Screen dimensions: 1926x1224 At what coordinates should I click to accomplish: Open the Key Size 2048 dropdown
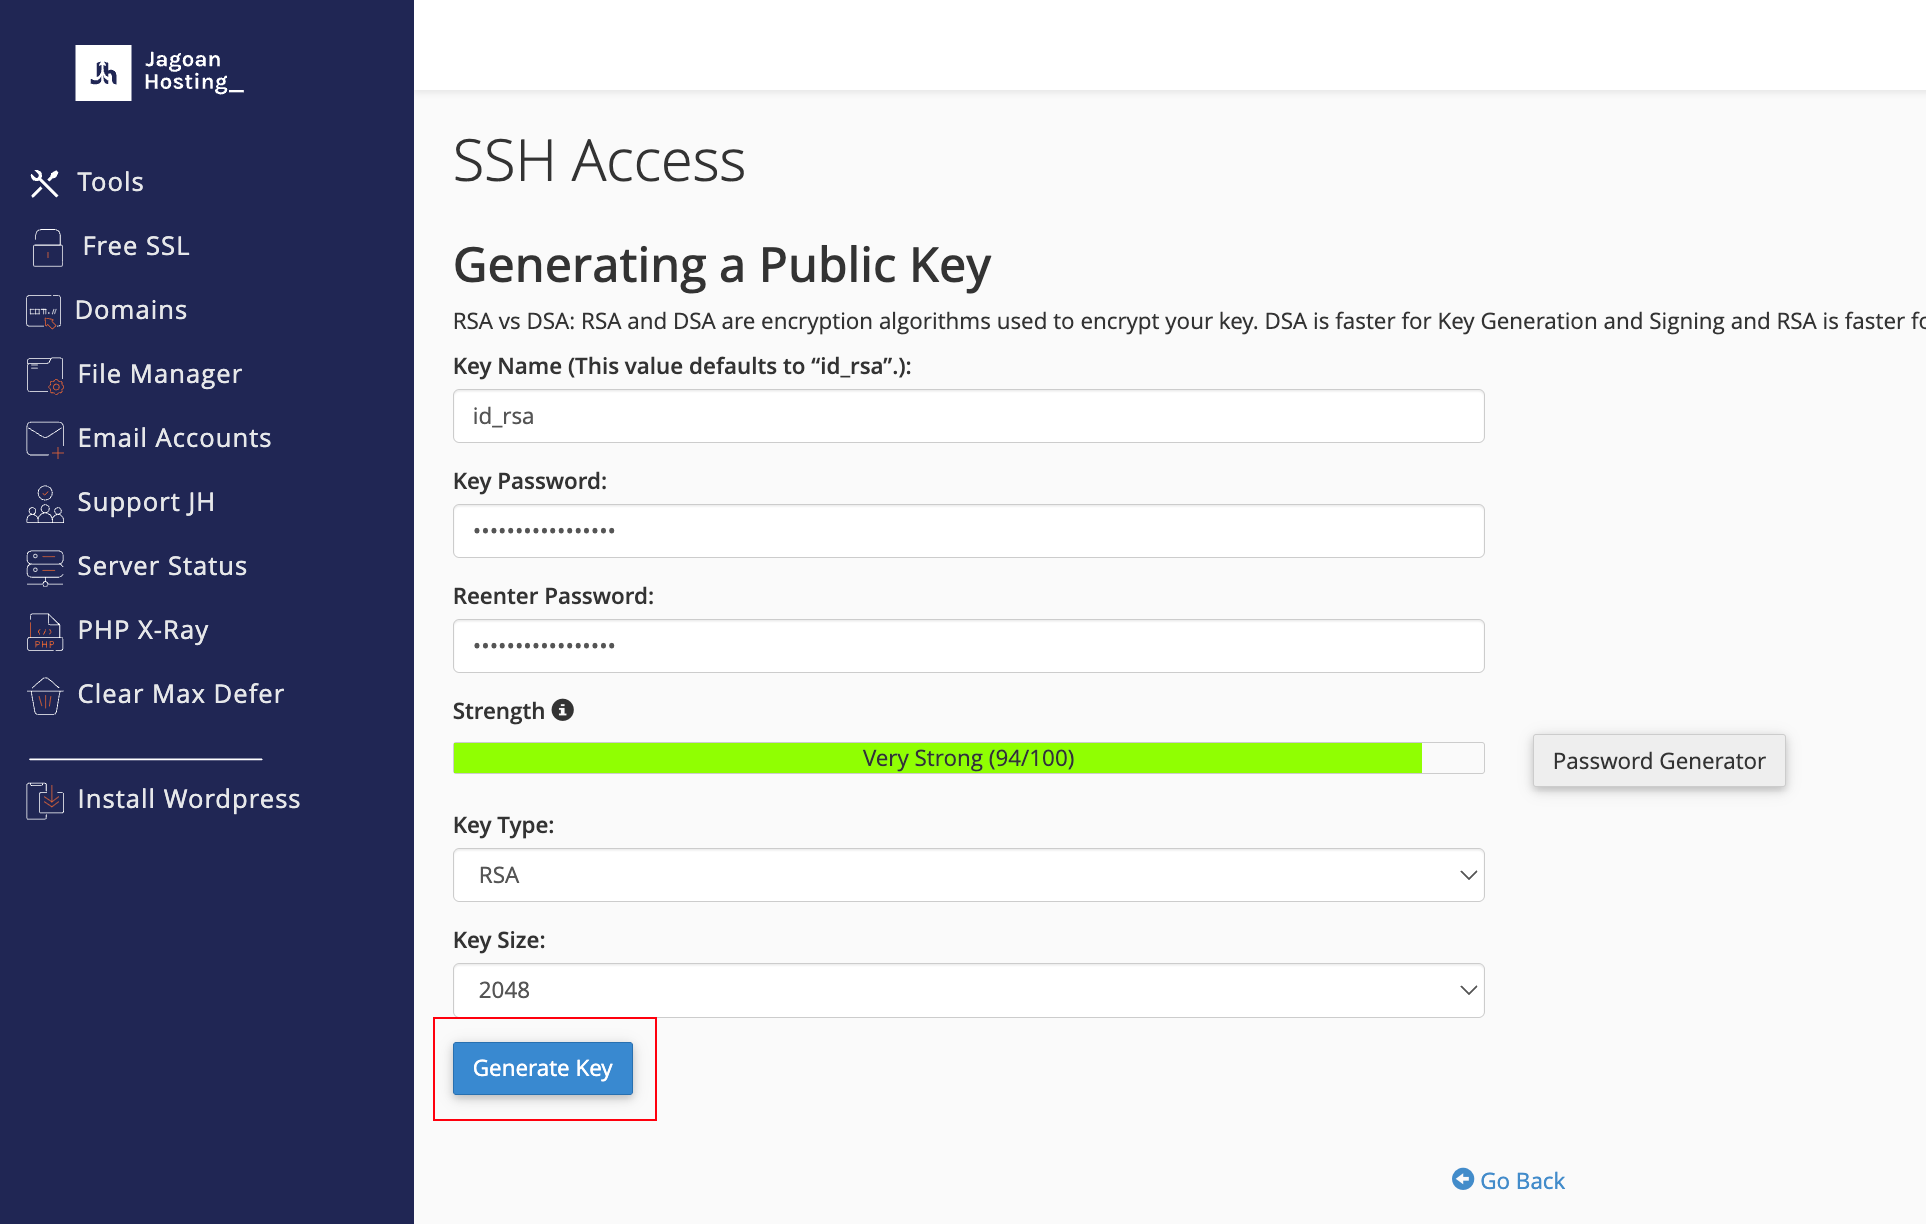pyautogui.click(x=968, y=990)
